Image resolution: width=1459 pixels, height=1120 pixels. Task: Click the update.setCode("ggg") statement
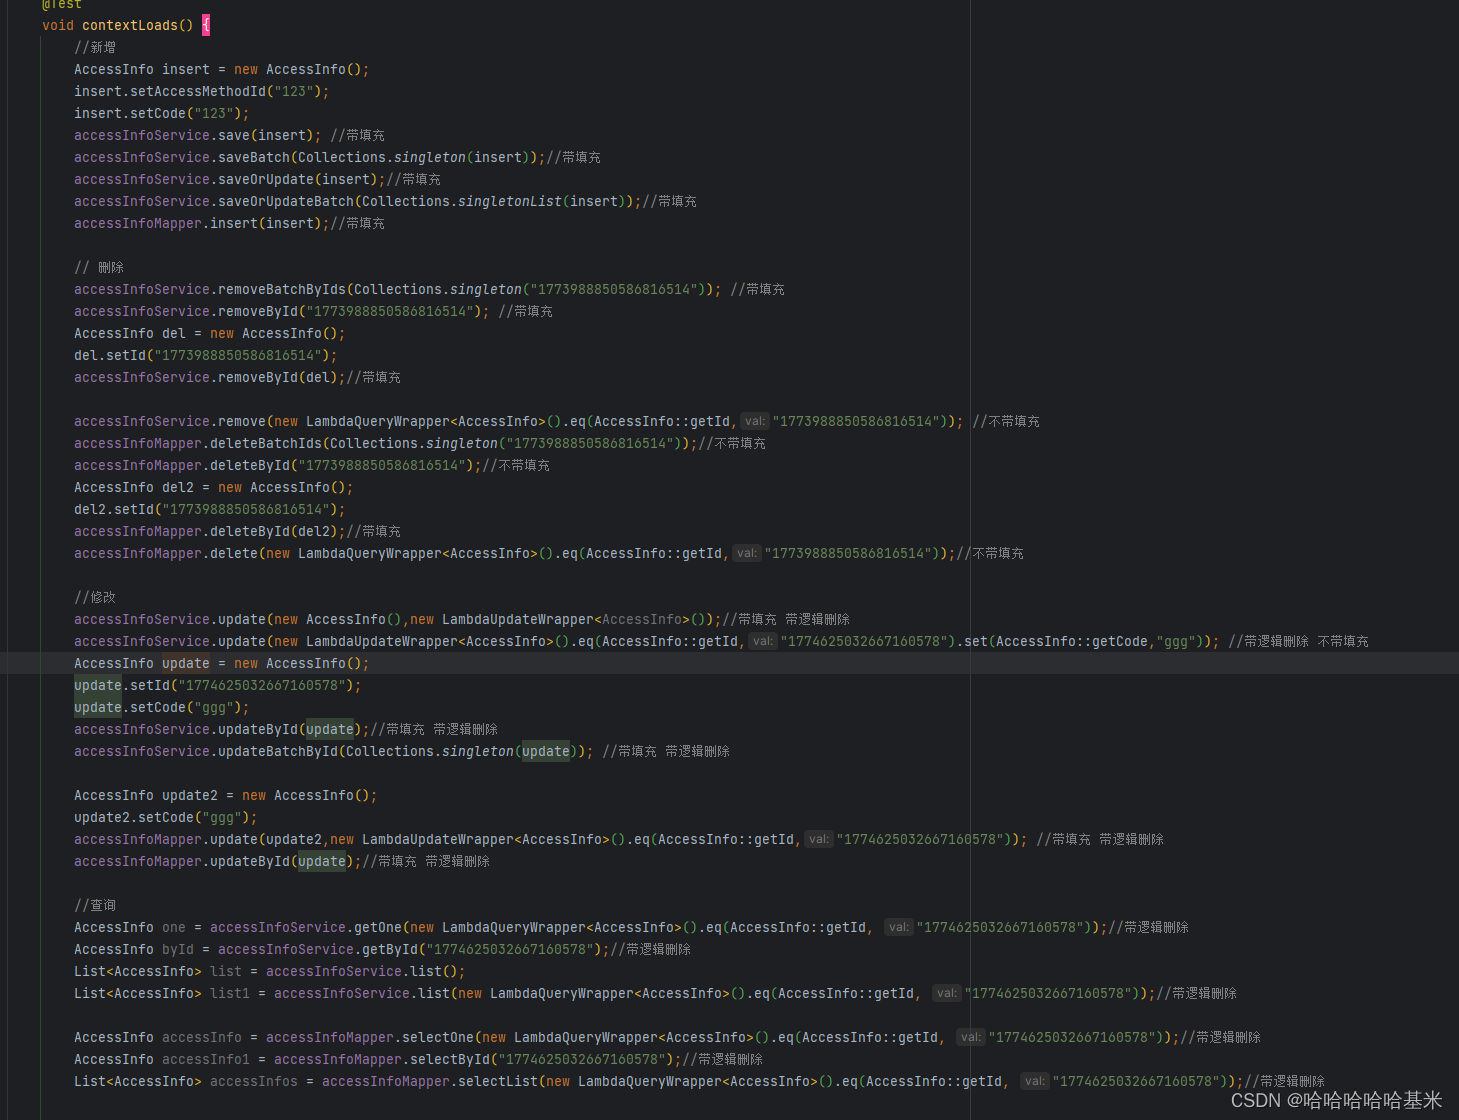click(162, 707)
